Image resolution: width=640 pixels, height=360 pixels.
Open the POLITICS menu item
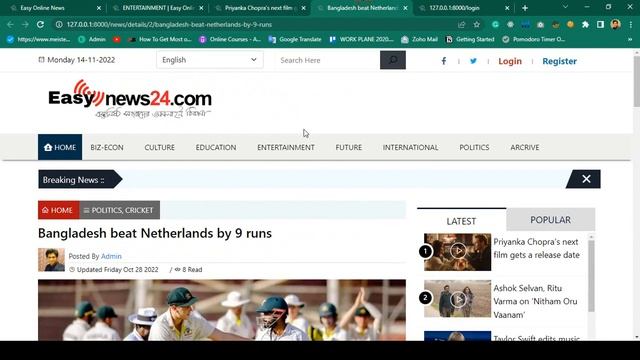(474, 147)
